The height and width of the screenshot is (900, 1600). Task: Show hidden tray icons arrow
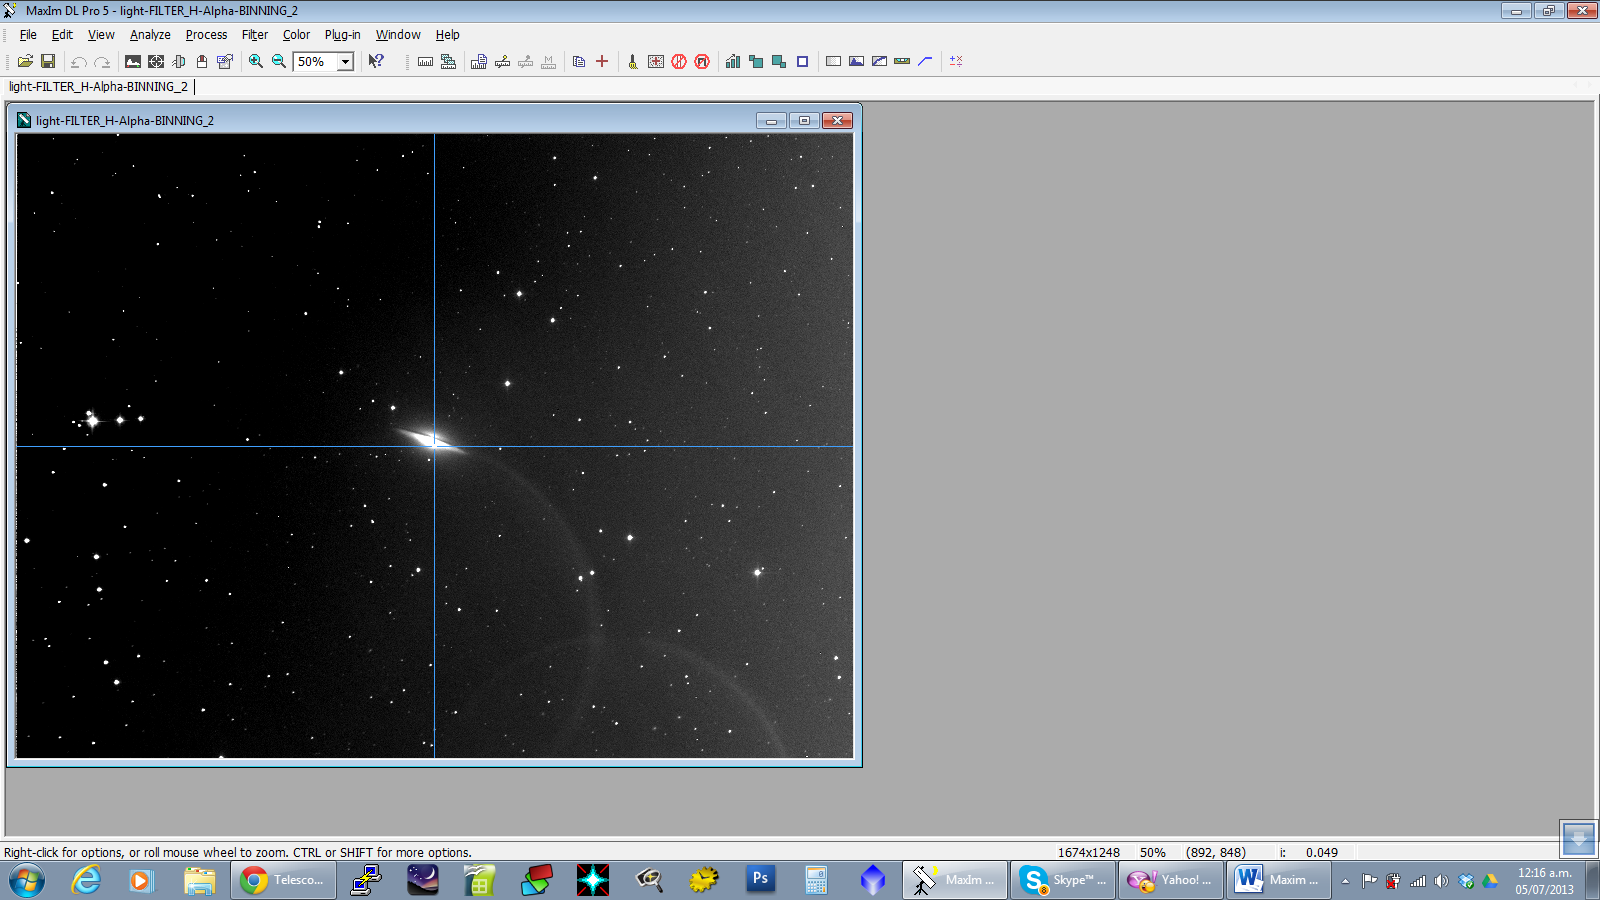point(1345,881)
